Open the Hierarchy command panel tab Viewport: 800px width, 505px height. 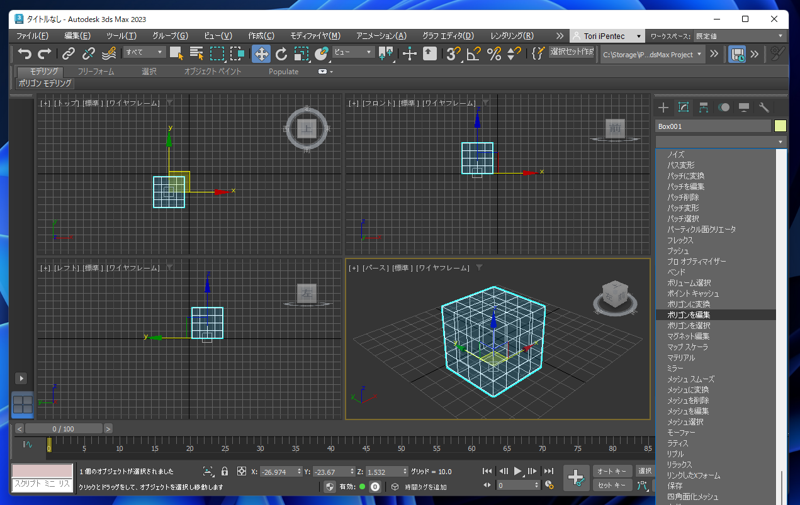pyautogui.click(x=704, y=107)
